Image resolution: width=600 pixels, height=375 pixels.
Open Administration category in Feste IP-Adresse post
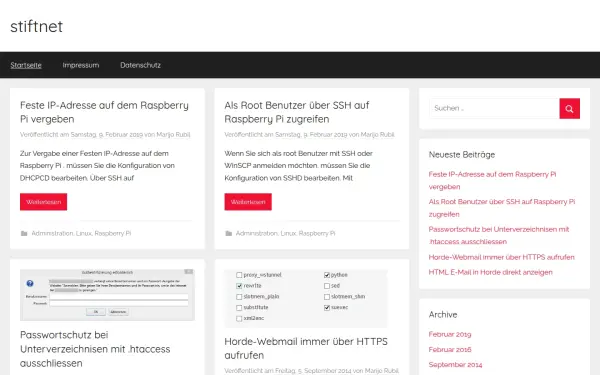point(52,233)
